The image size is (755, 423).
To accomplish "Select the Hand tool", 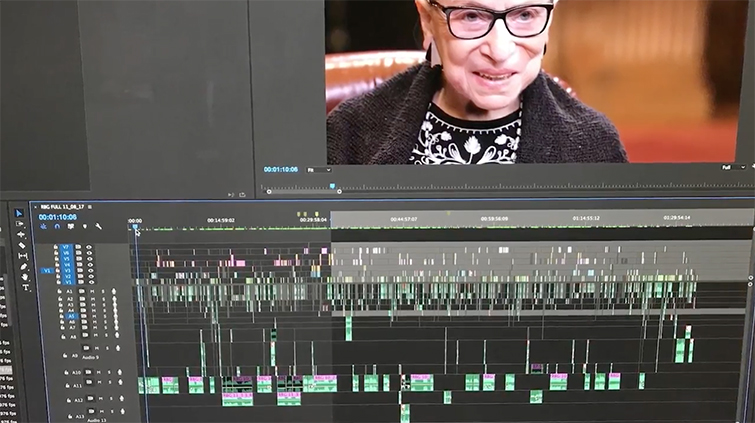I will (x=25, y=277).
